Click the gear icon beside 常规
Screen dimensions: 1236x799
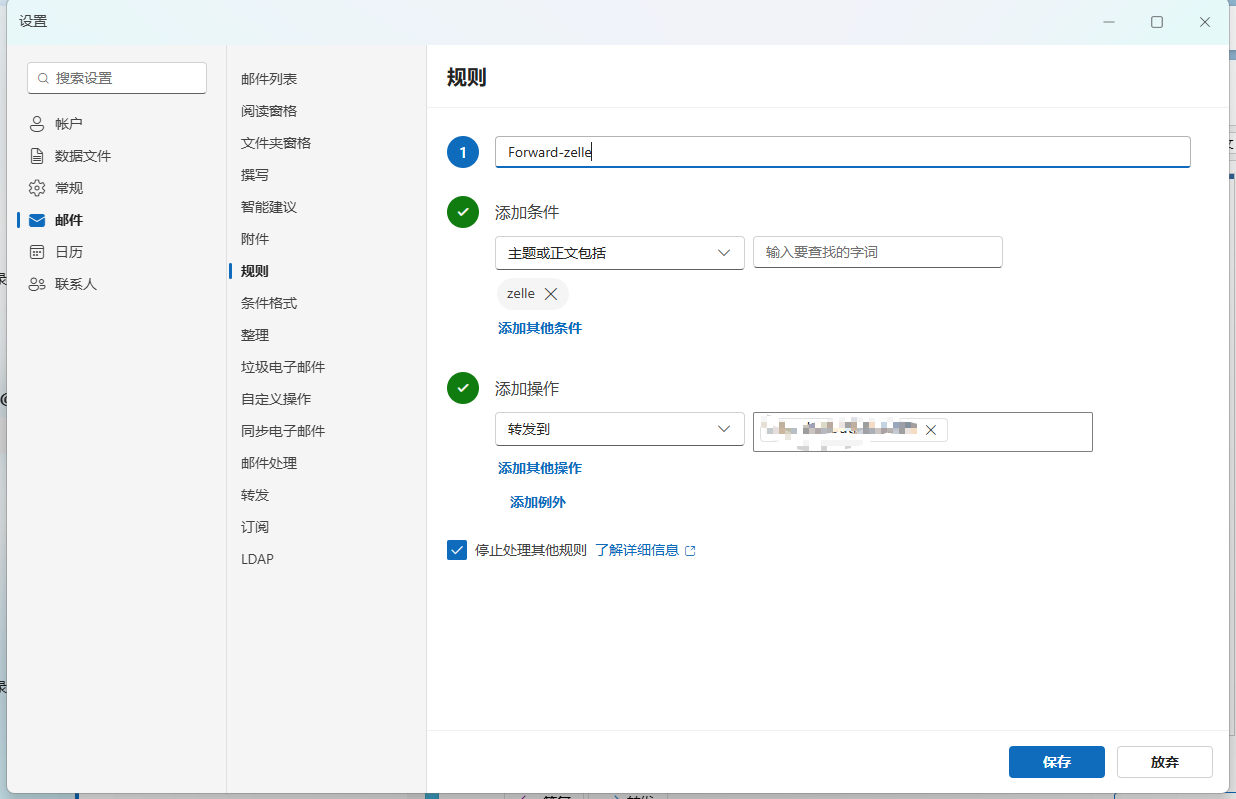(37, 188)
